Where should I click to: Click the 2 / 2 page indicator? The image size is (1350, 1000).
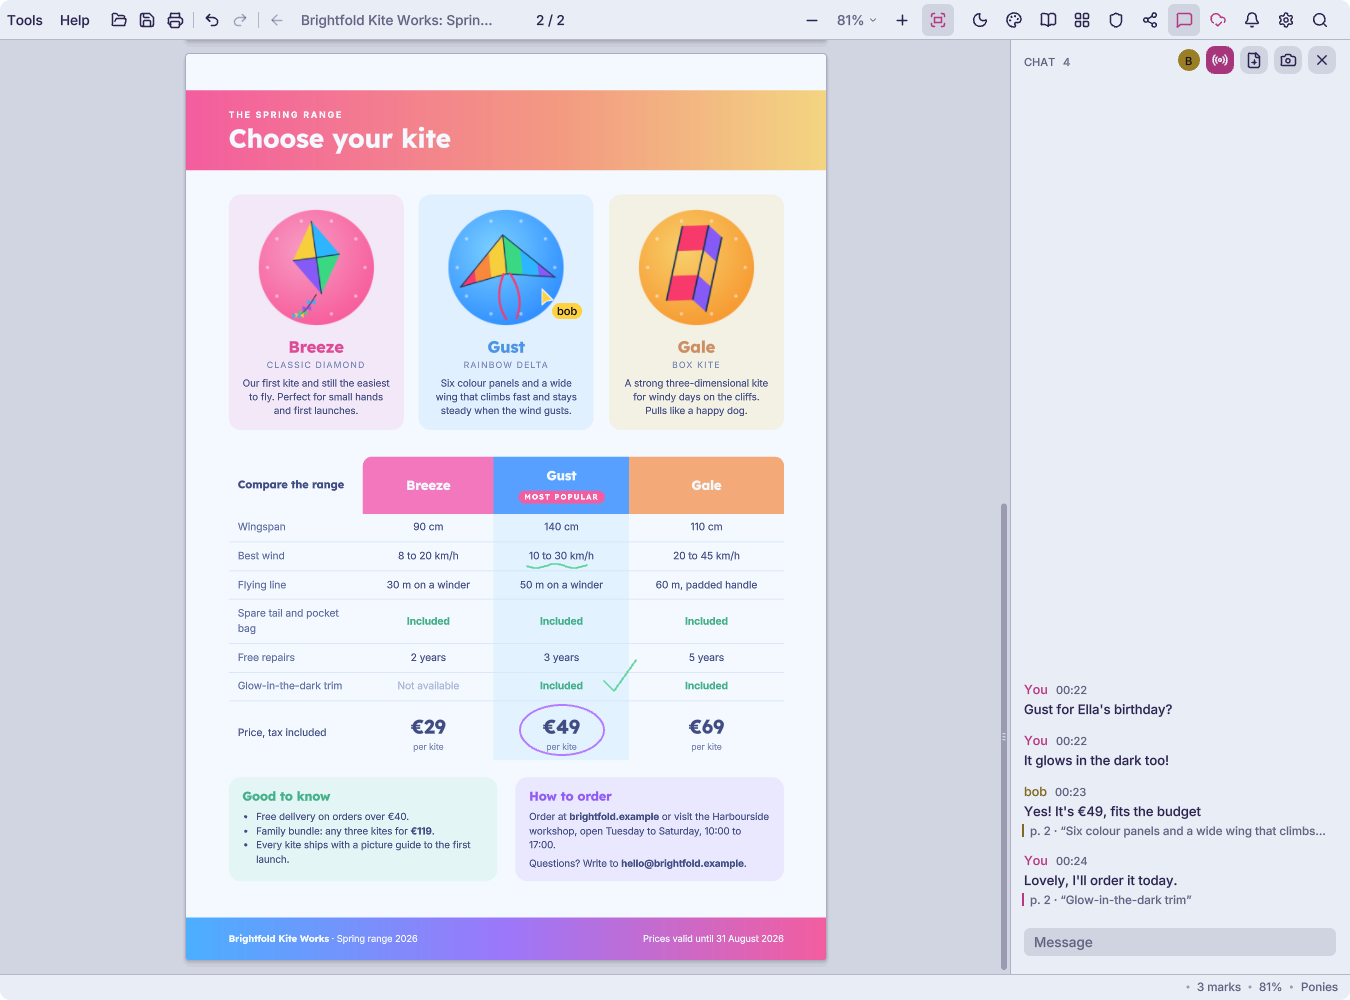(x=550, y=20)
